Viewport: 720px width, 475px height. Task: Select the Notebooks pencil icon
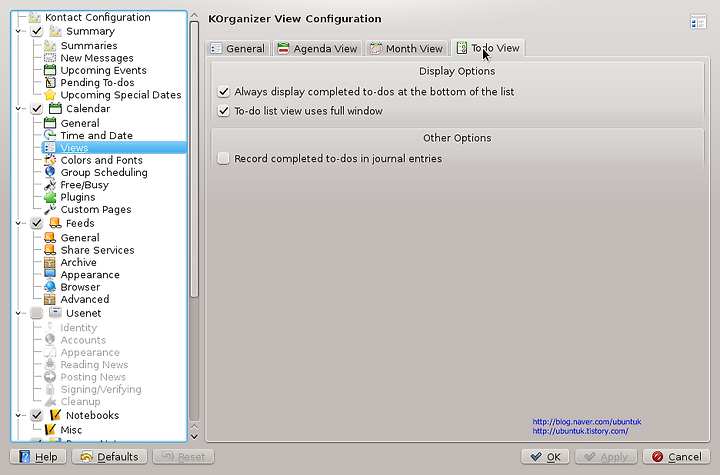pyautogui.click(x=55, y=415)
